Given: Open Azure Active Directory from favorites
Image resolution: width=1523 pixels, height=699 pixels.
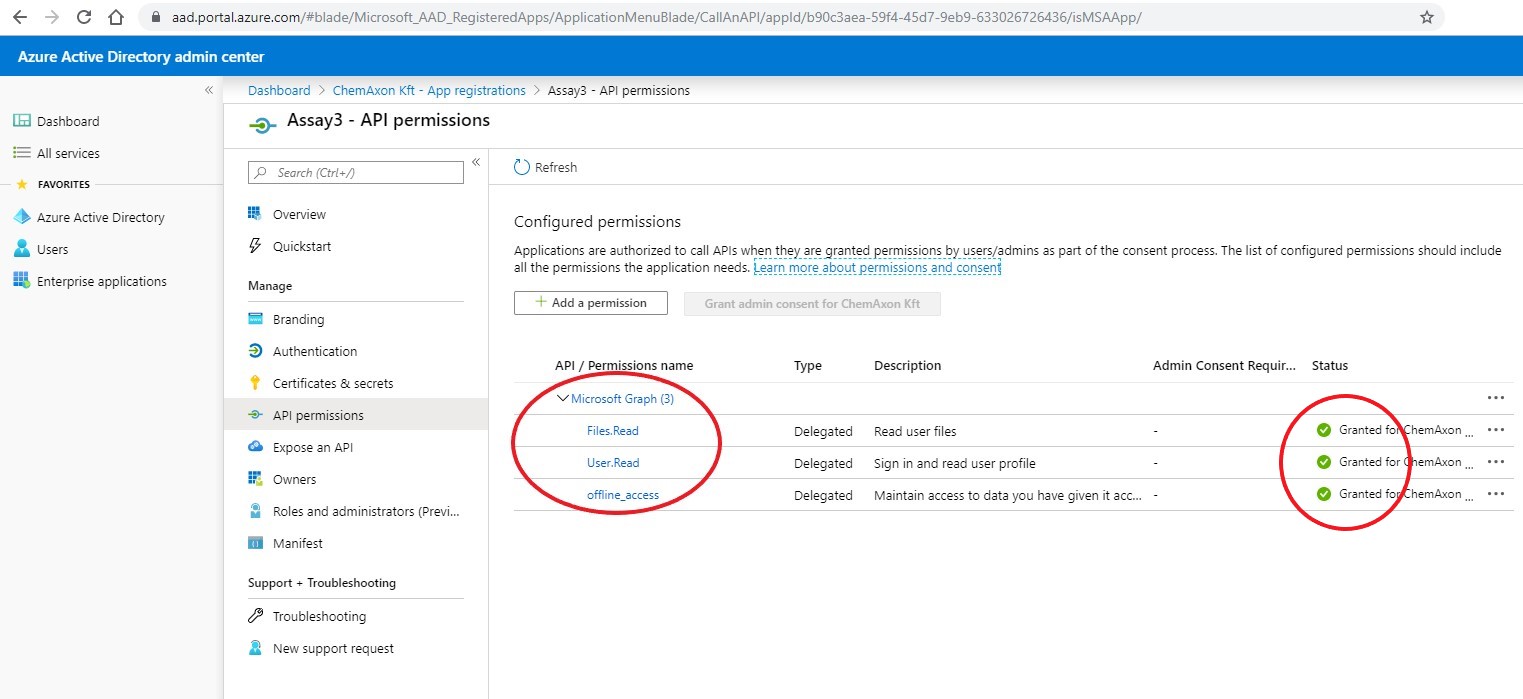Looking at the screenshot, I should 22,217.
